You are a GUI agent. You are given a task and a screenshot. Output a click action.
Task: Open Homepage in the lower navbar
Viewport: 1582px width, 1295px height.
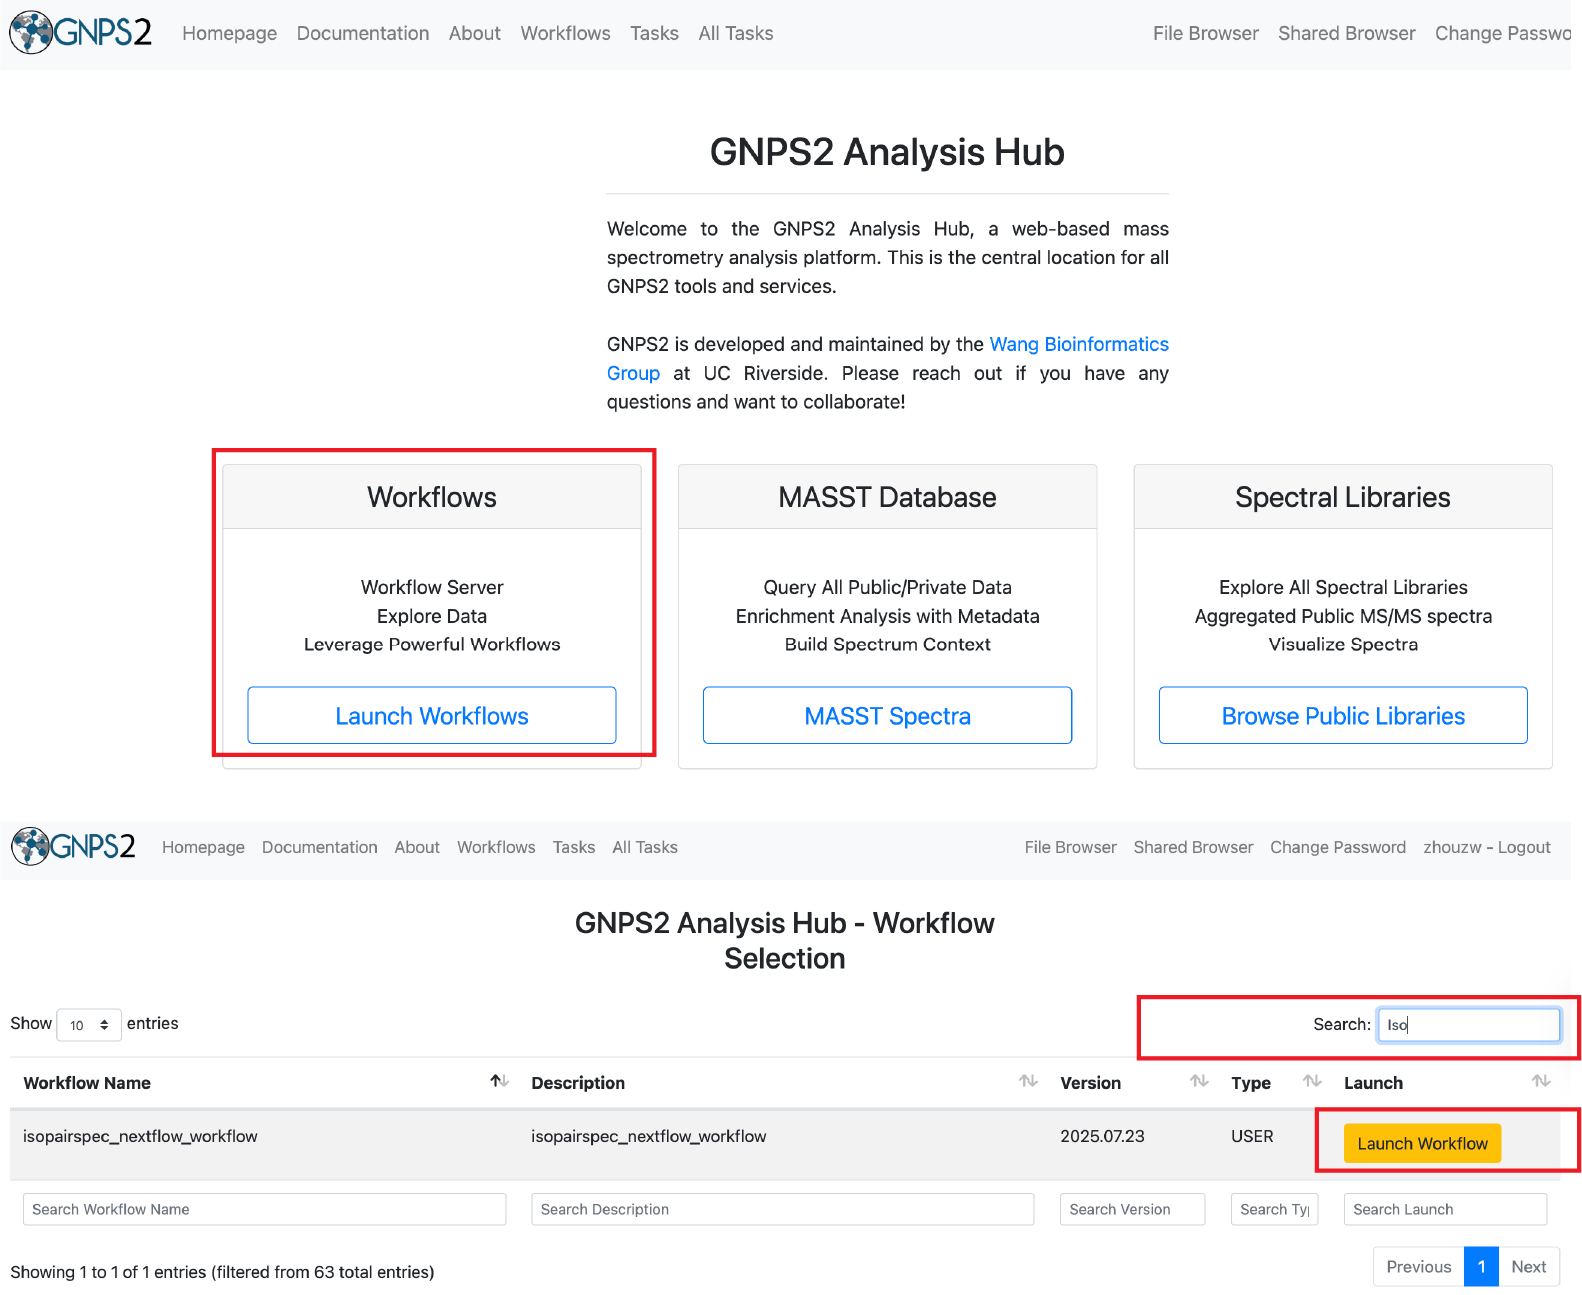[203, 847]
